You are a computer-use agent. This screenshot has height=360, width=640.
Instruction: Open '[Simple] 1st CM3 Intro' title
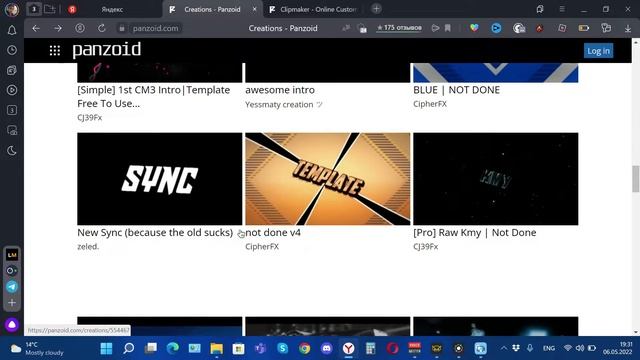point(153,96)
